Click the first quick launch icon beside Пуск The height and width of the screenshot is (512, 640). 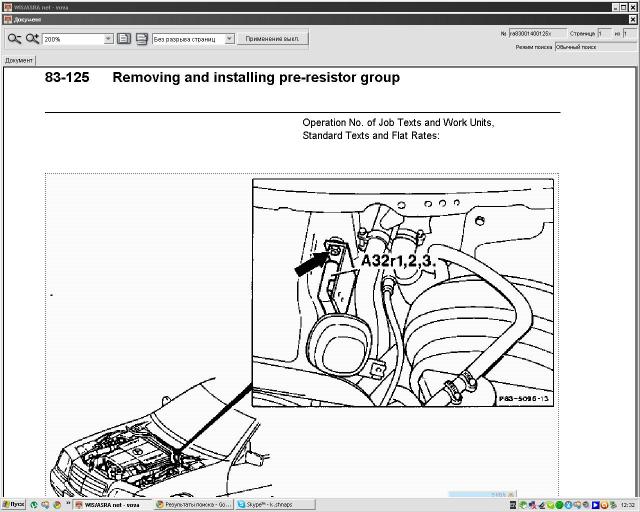[35, 505]
